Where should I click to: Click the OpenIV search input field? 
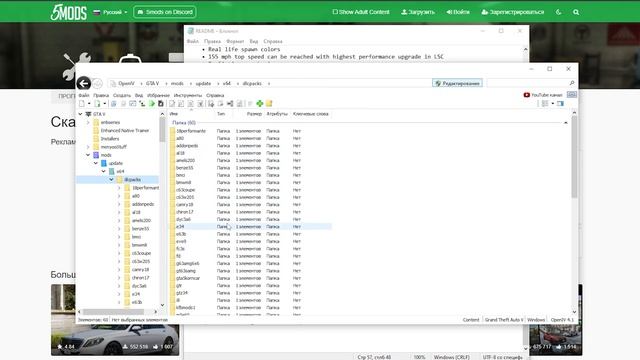(527, 83)
